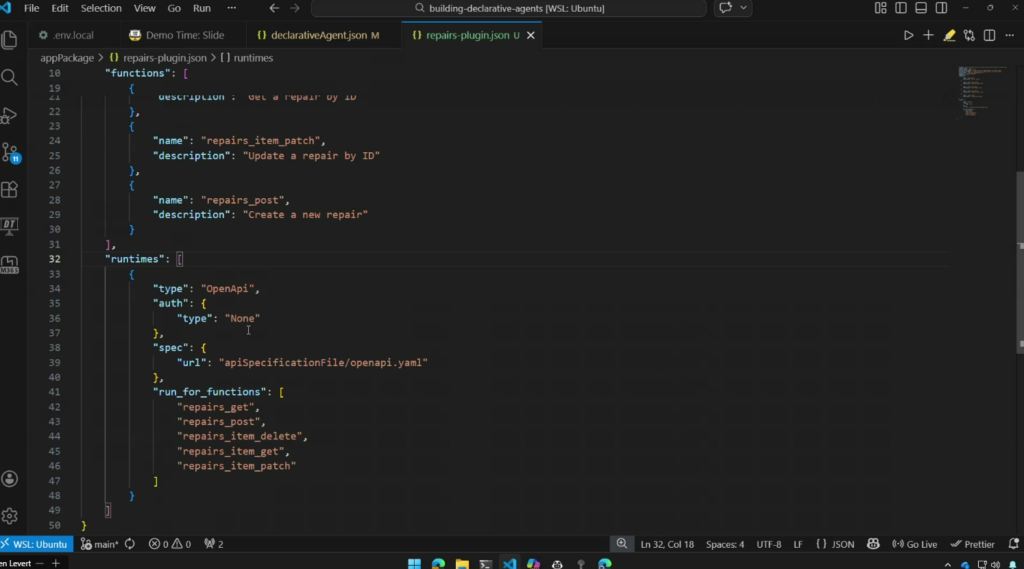This screenshot has height=569, width=1024.
Task: Open the Run and Debug view
Action: point(10,116)
